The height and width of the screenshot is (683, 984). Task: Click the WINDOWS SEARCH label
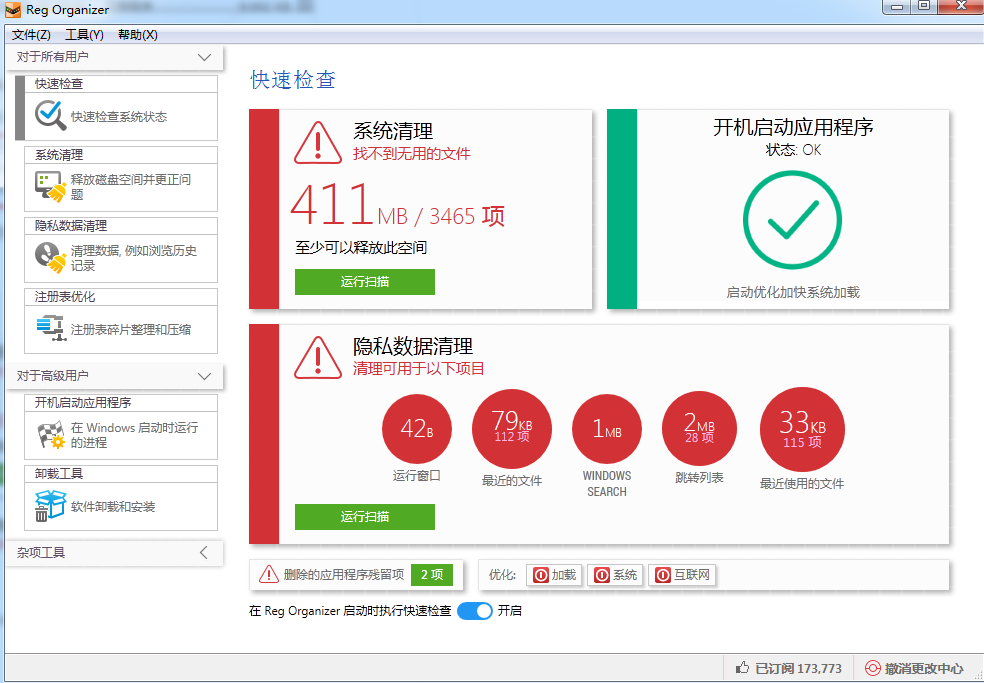tap(607, 483)
